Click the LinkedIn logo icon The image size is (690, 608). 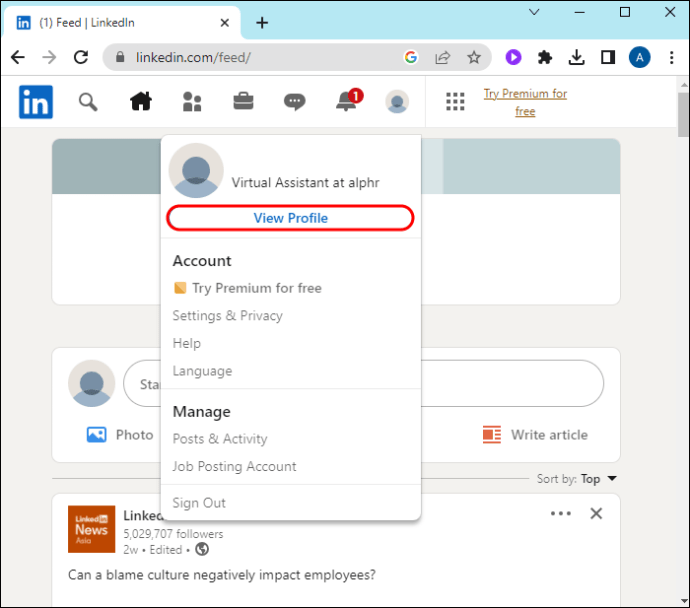tap(36, 102)
